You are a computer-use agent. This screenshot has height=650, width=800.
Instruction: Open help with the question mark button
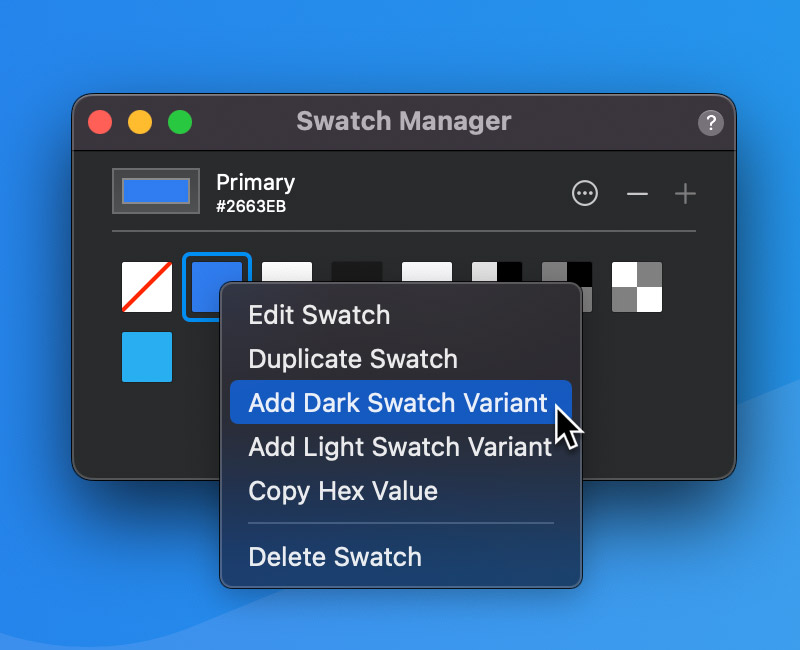[710, 123]
